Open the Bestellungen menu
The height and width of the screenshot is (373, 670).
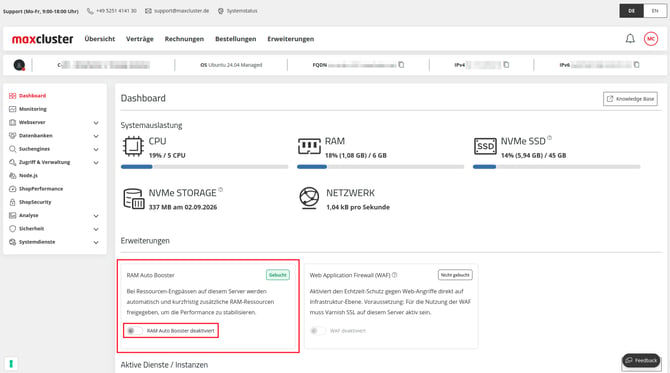[235, 39]
